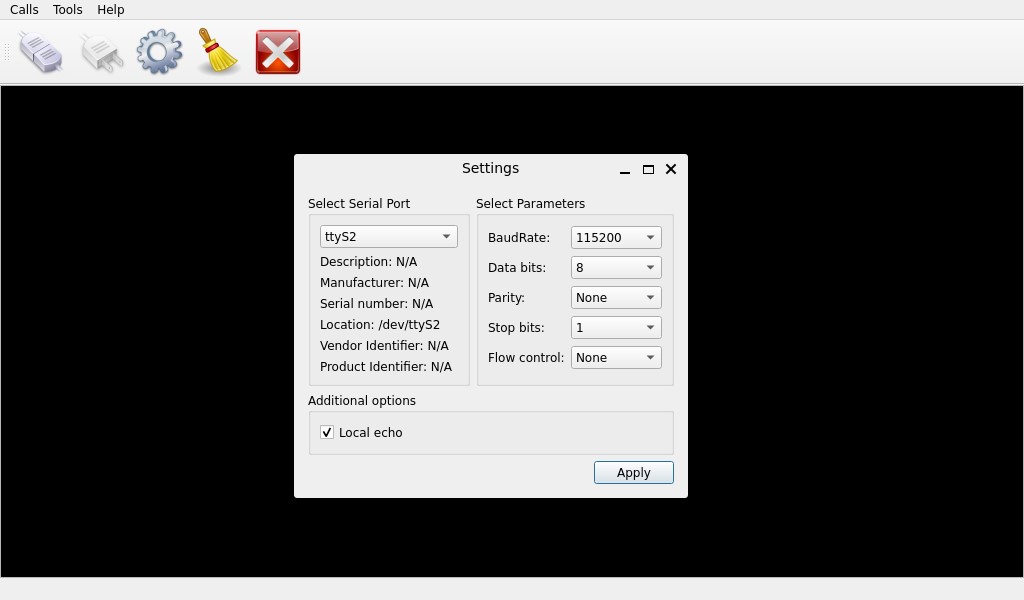Click the Disconnect unplugged icon
The width and height of the screenshot is (1024, 600).
click(101, 52)
